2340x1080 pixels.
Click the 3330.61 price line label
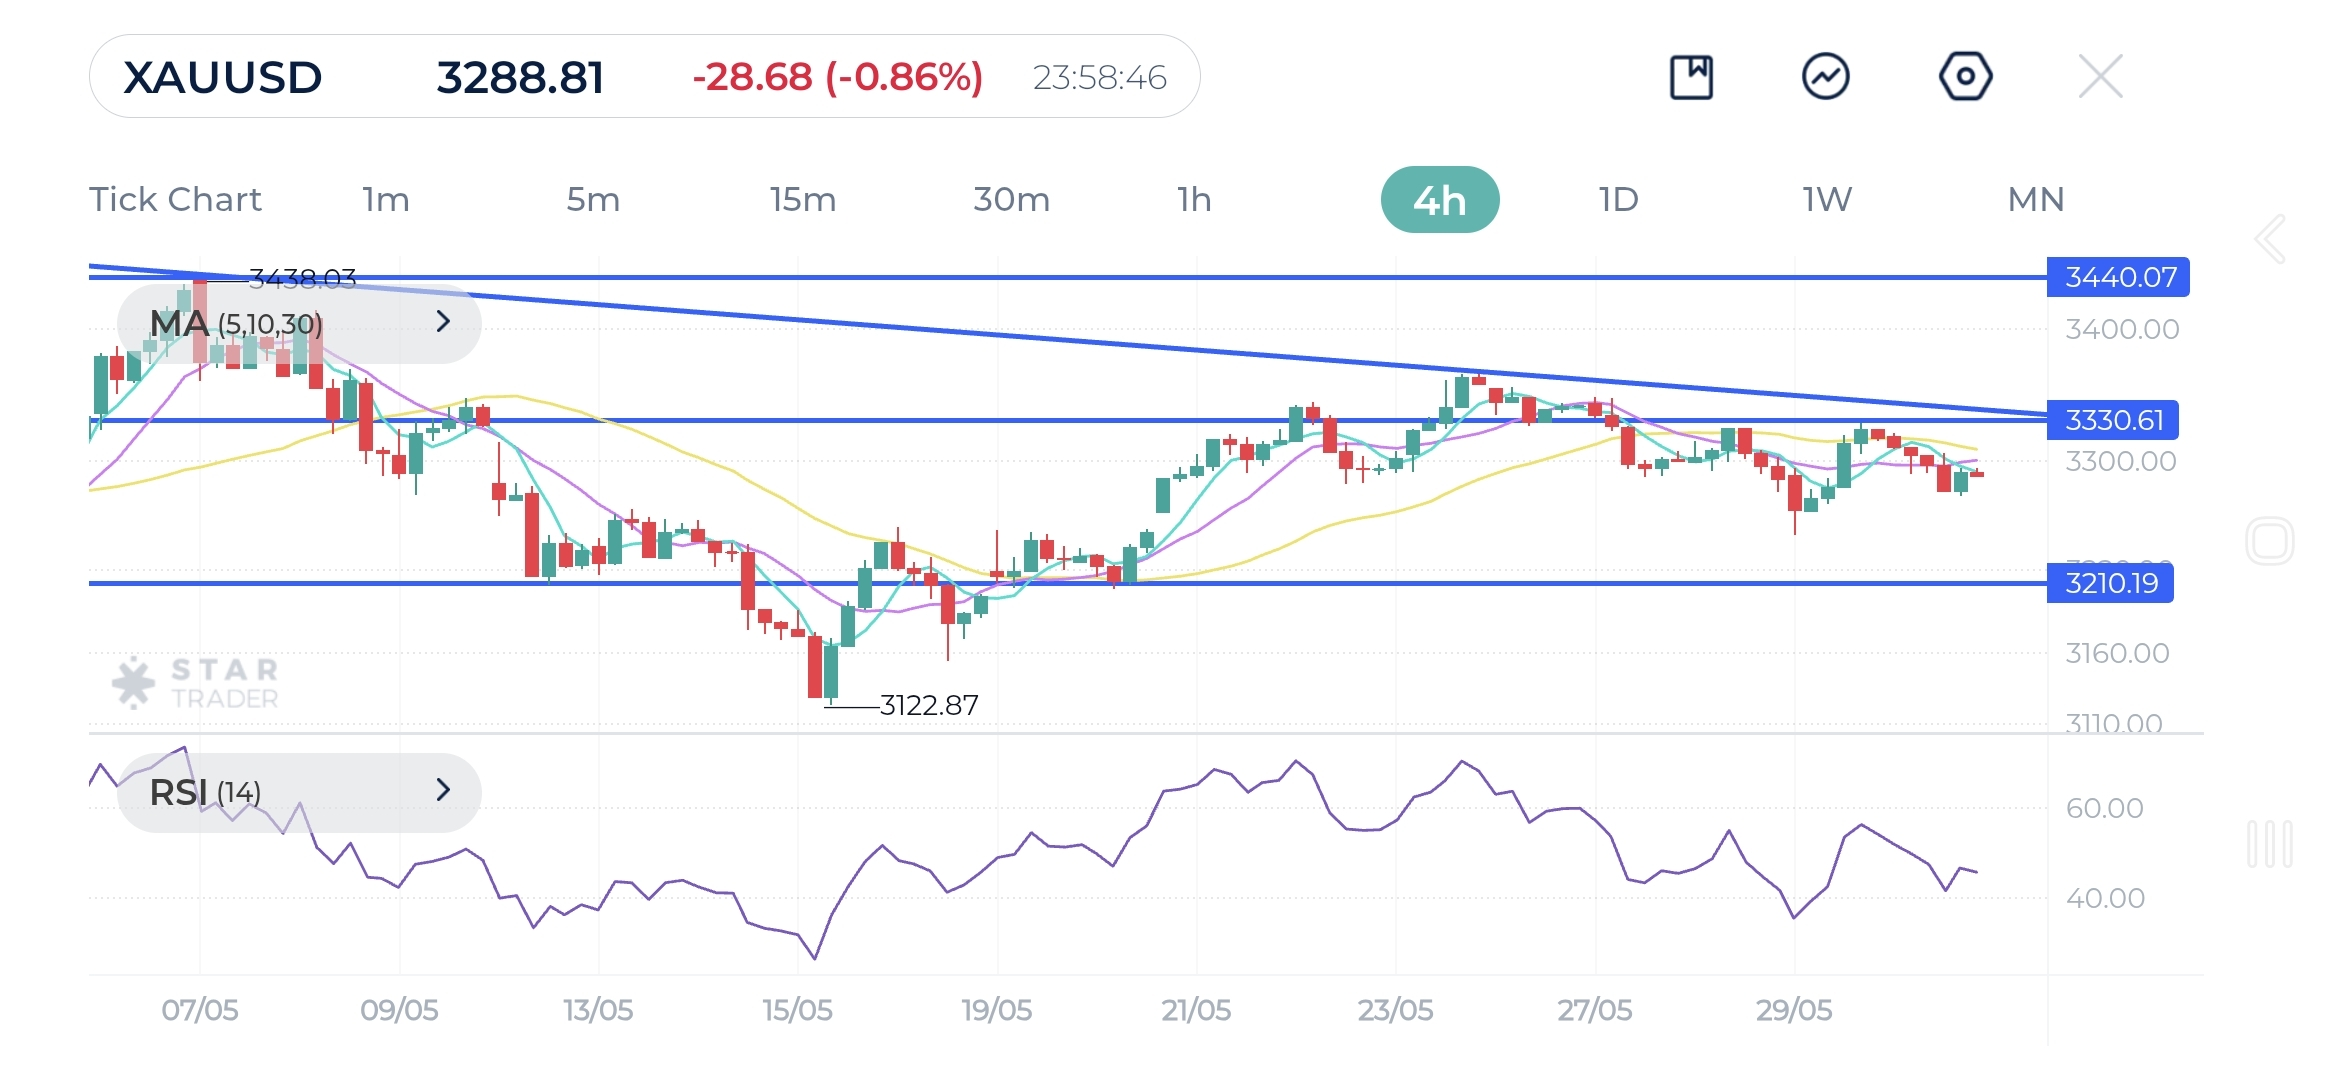point(2112,420)
